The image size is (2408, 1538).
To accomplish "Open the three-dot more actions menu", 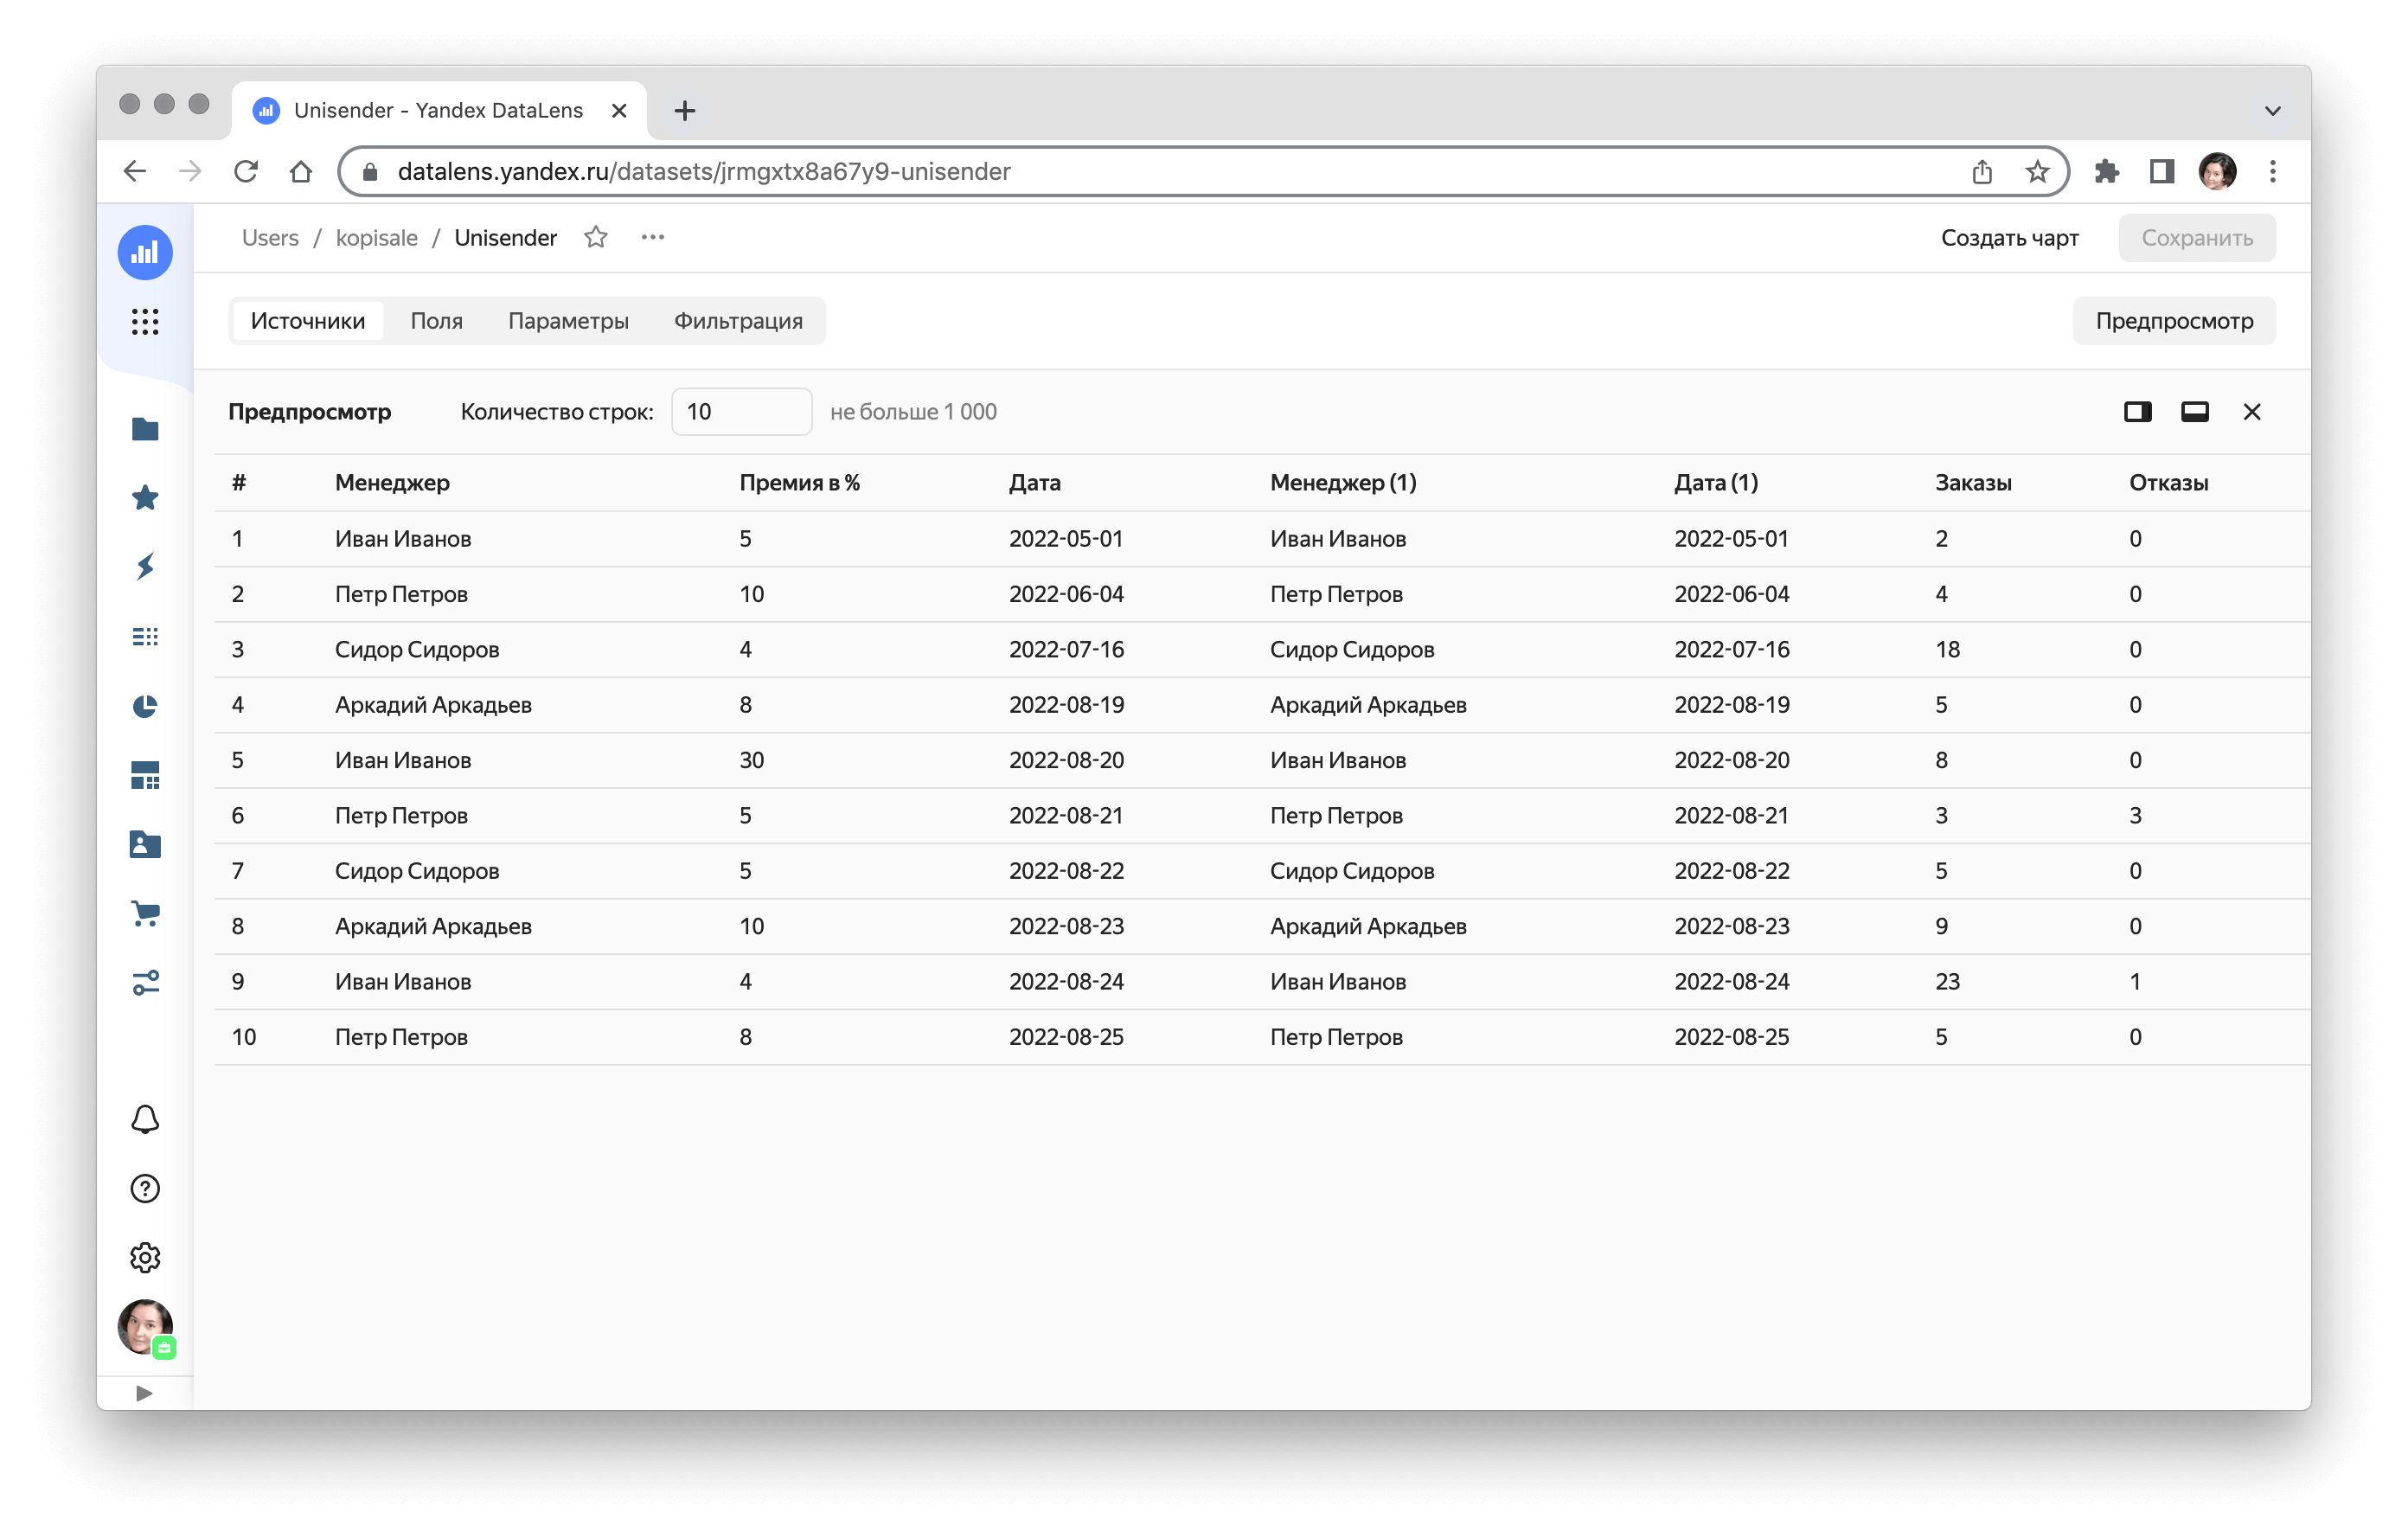I will click(x=653, y=237).
